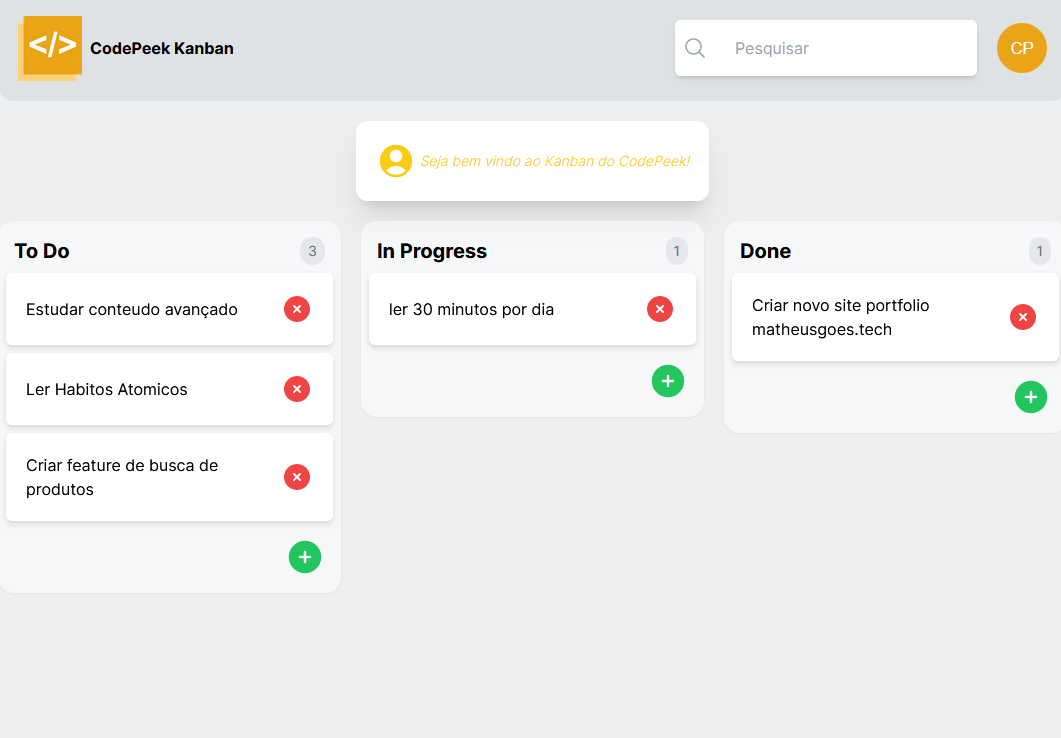Open the CP avatar menu
This screenshot has width=1061, height=738.
[x=1021, y=47]
